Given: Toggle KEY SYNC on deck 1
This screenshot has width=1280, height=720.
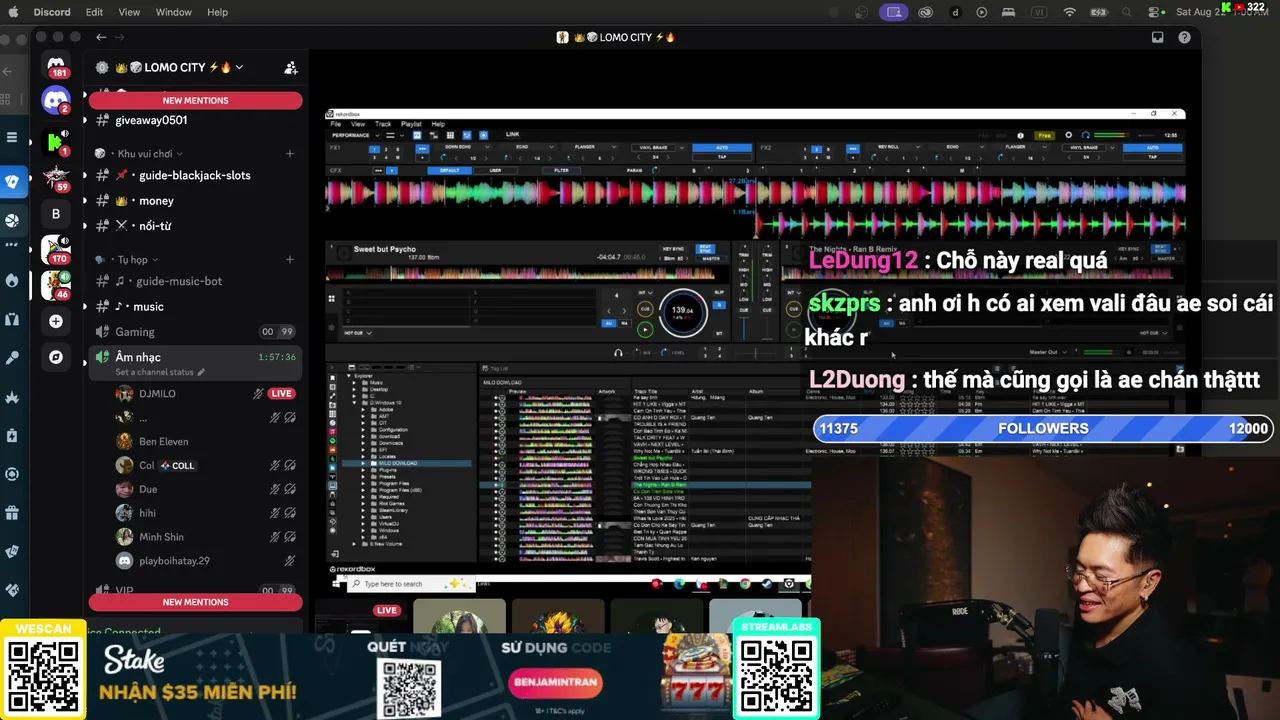Looking at the screenshot, I should pyautogui.click(x=672, y=248).
